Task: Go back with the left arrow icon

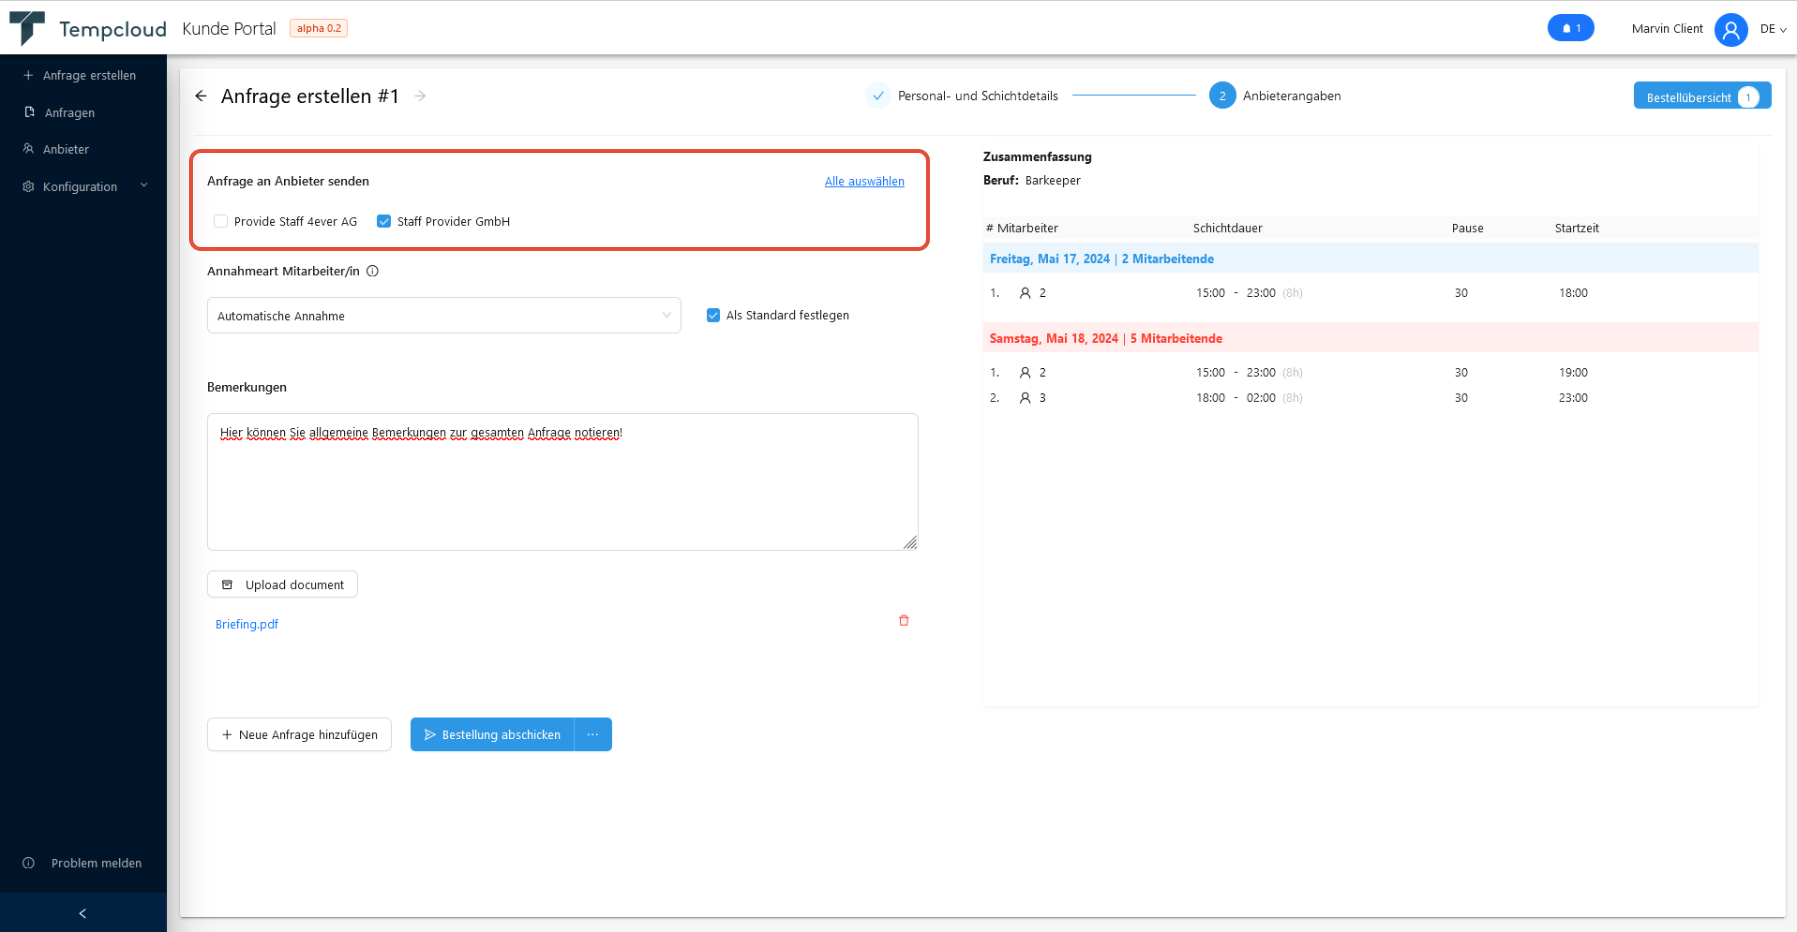Action: 201,96
